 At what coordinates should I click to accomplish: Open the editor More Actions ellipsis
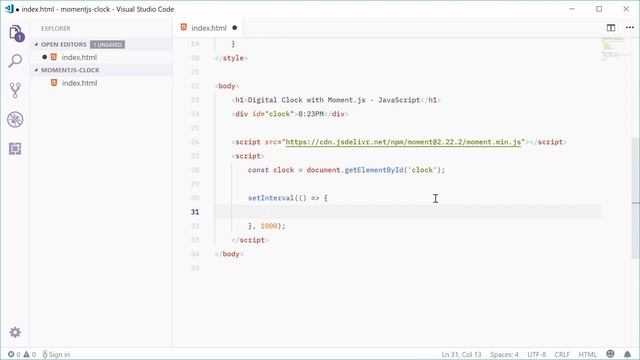630,28
